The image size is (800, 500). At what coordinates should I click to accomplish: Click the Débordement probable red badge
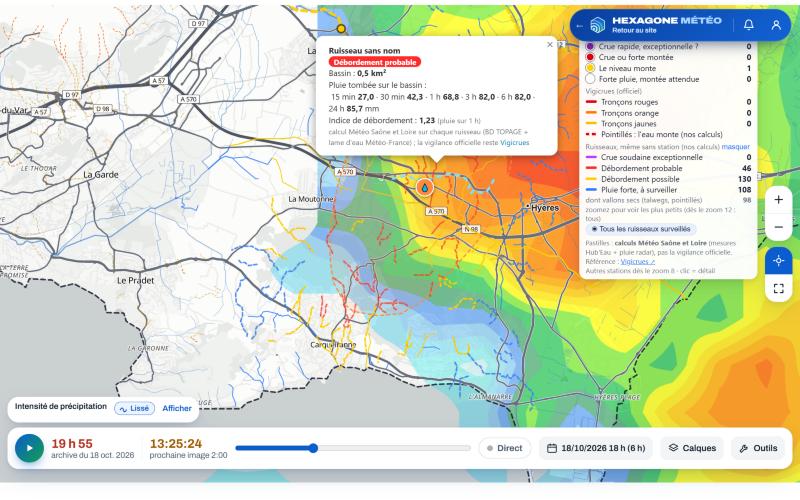coord(375,62)
